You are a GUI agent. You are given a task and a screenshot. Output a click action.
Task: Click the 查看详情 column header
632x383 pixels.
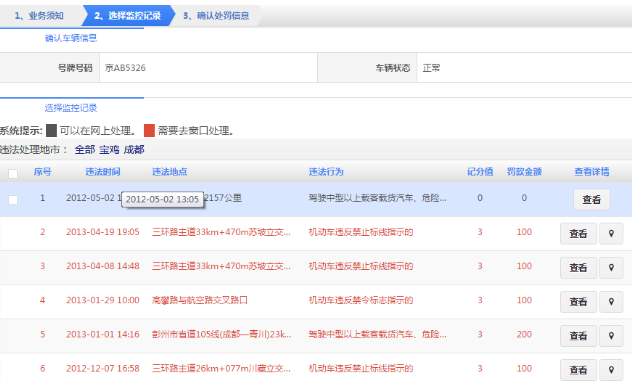[x=592, y=172]
